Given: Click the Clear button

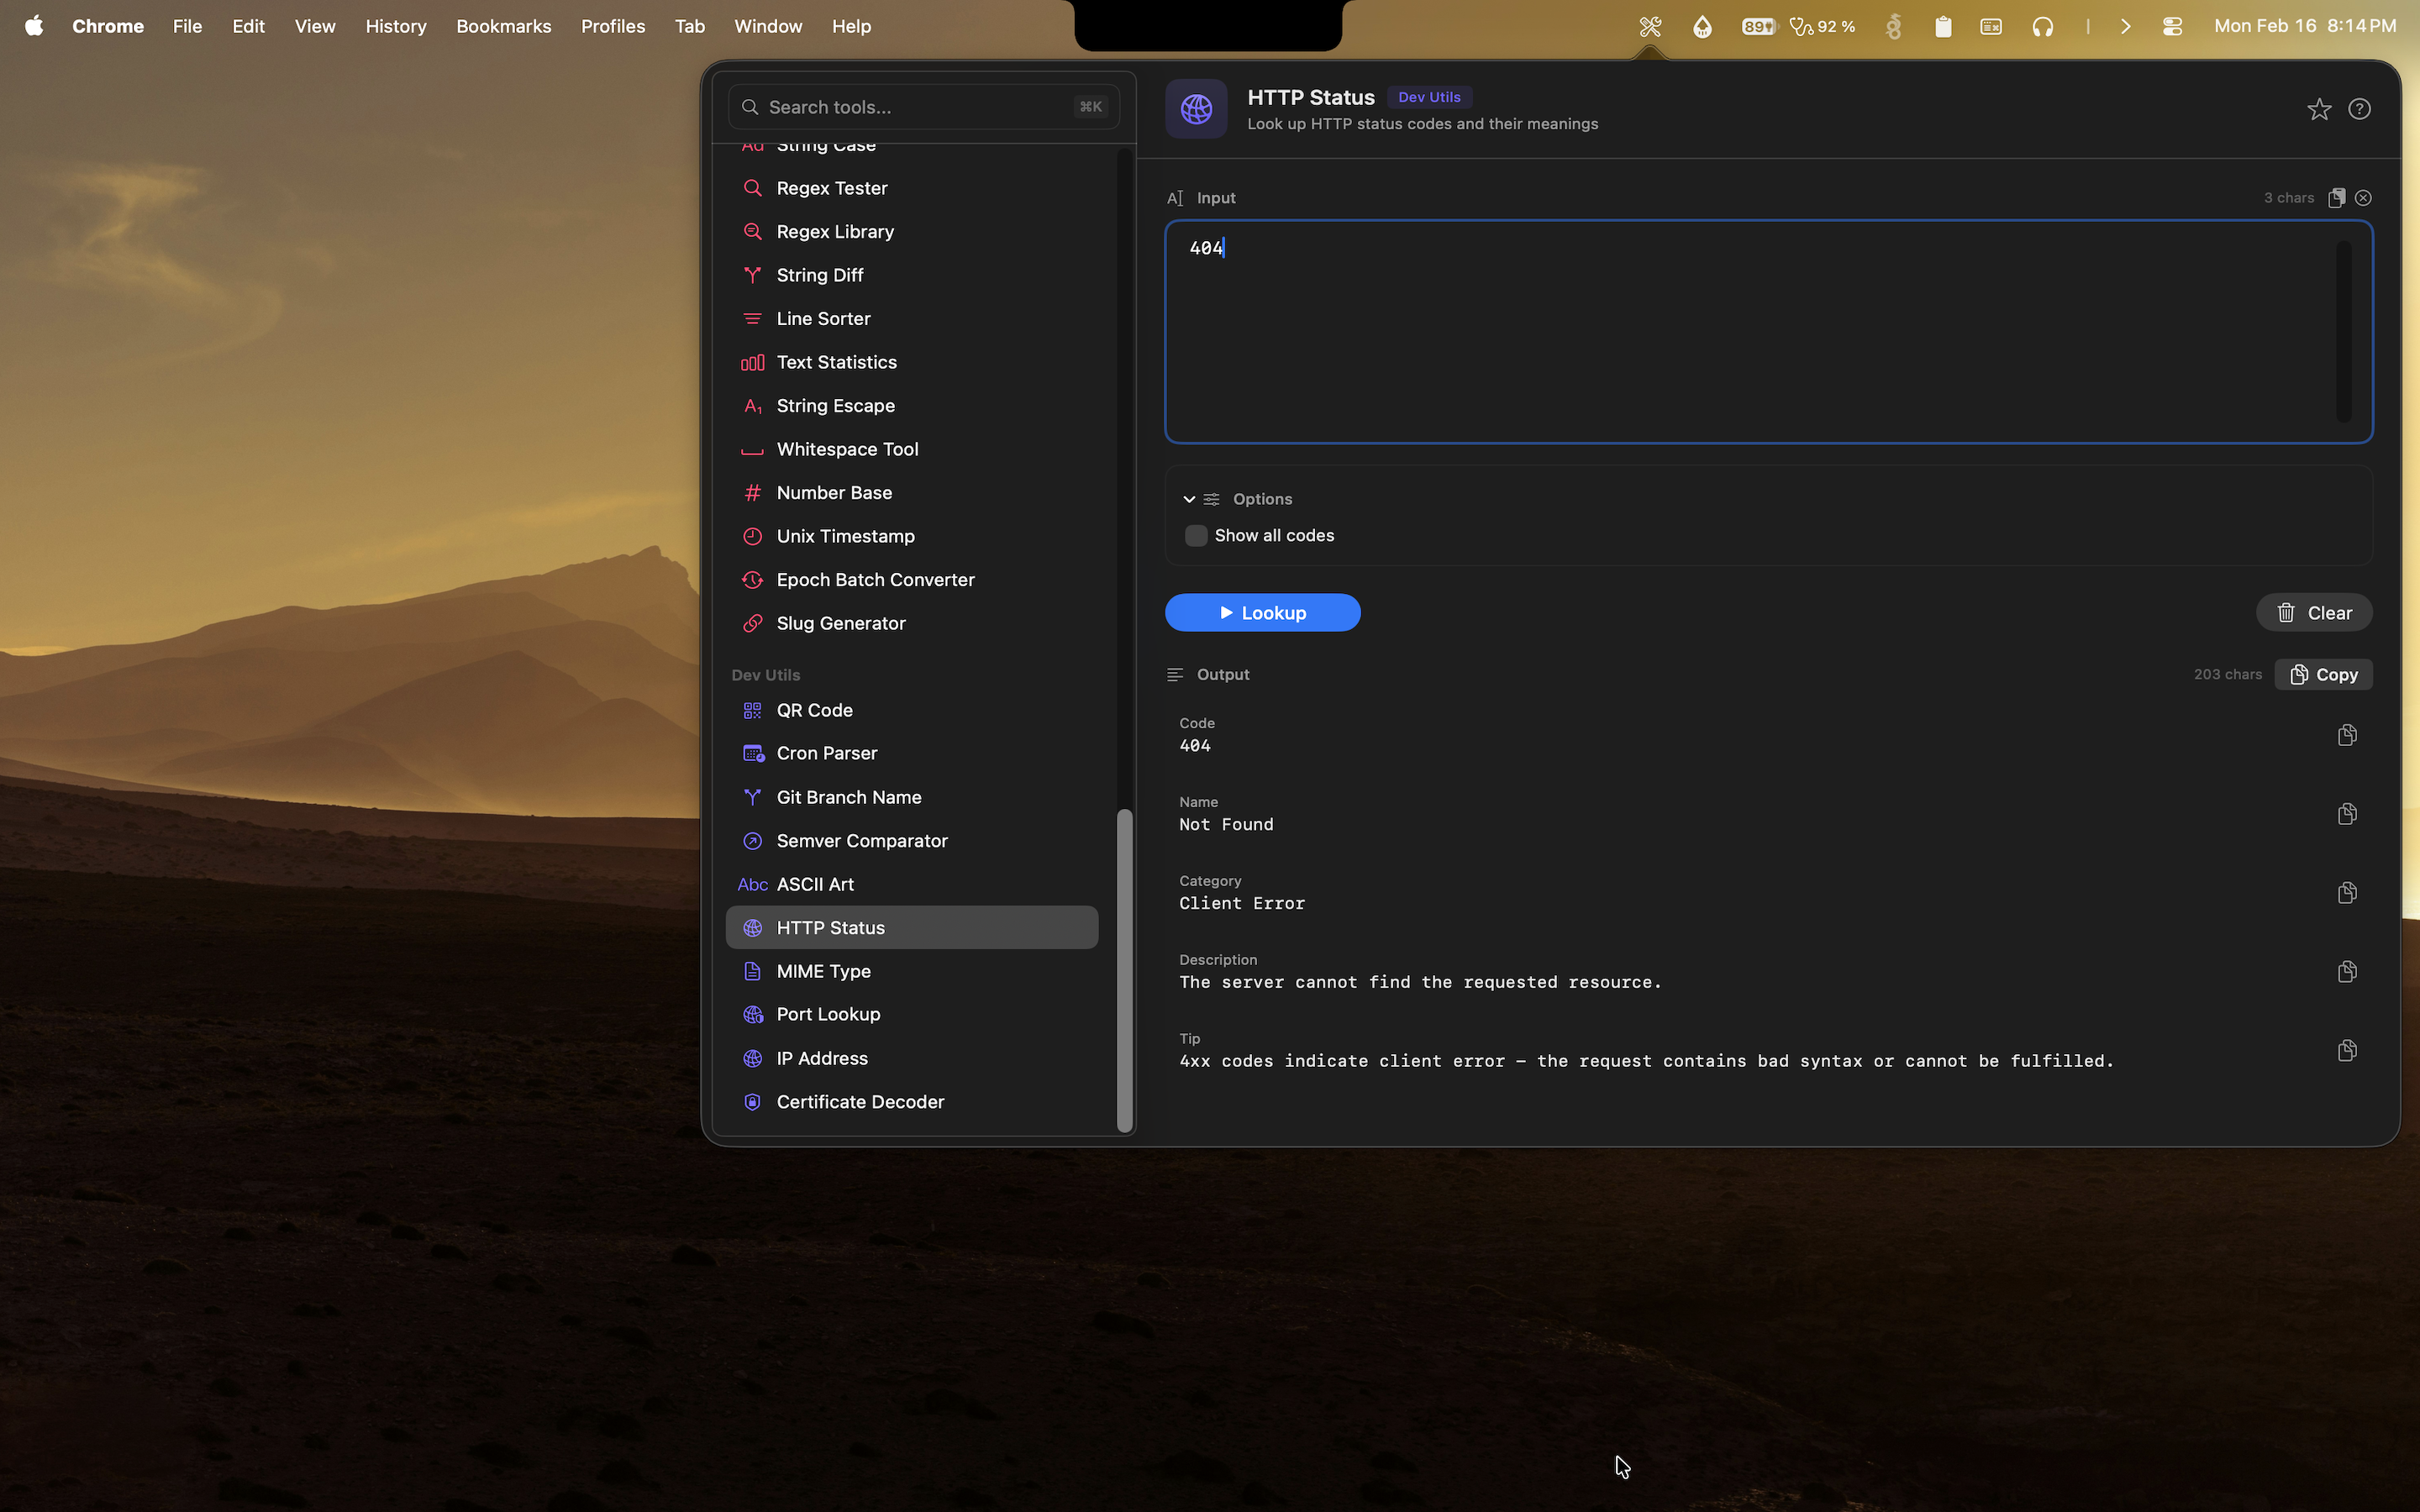Looking at the screenshot, I should [x=2313, y=612].
